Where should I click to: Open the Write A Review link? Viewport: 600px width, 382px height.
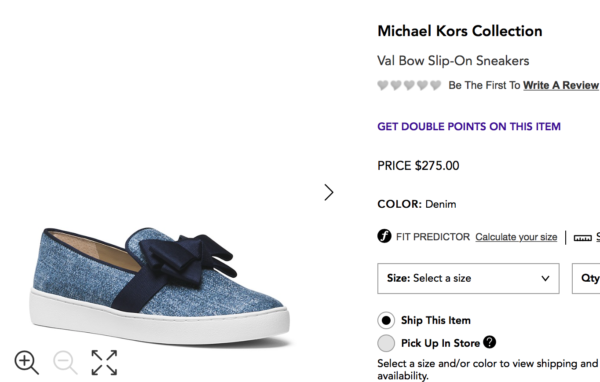[x=561, y=85]
